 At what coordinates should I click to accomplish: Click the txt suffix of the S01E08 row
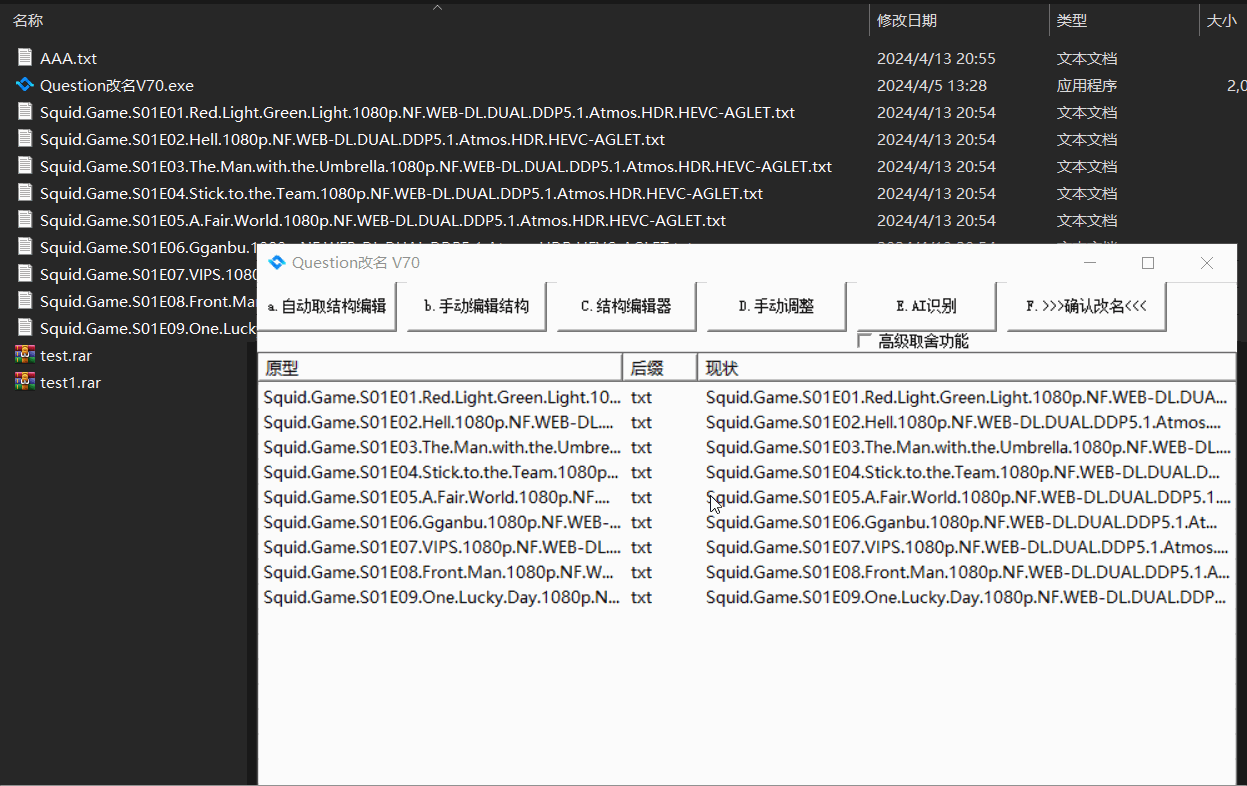(641, 572)
